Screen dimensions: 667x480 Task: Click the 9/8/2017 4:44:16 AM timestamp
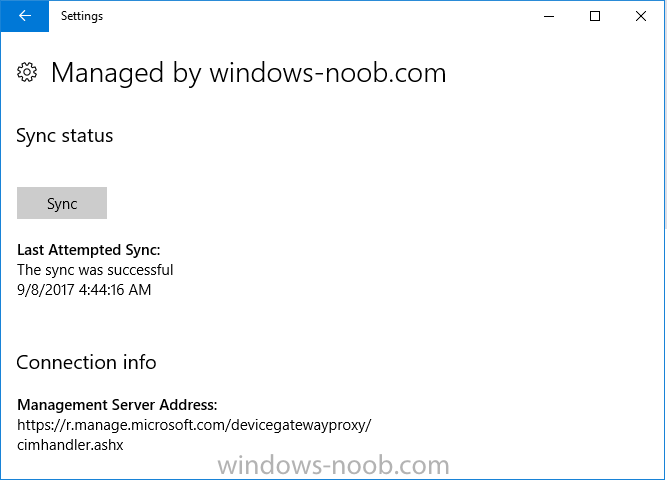pos(84,290)
